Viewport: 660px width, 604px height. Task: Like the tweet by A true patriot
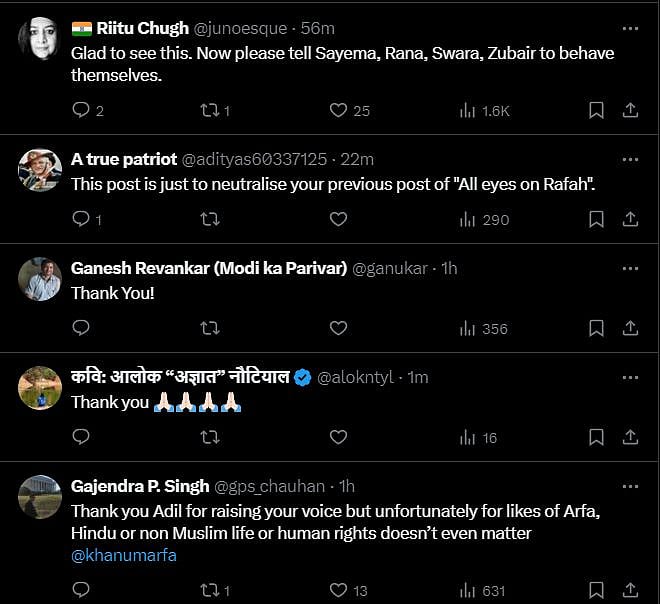click(x=338, y=219)
